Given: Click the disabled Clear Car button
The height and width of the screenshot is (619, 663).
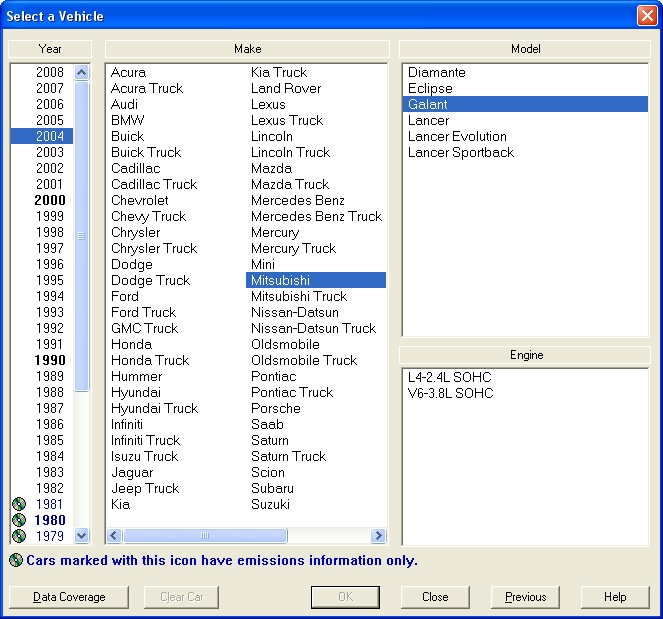Looking at the screenshot, I should tap(181, 597).
